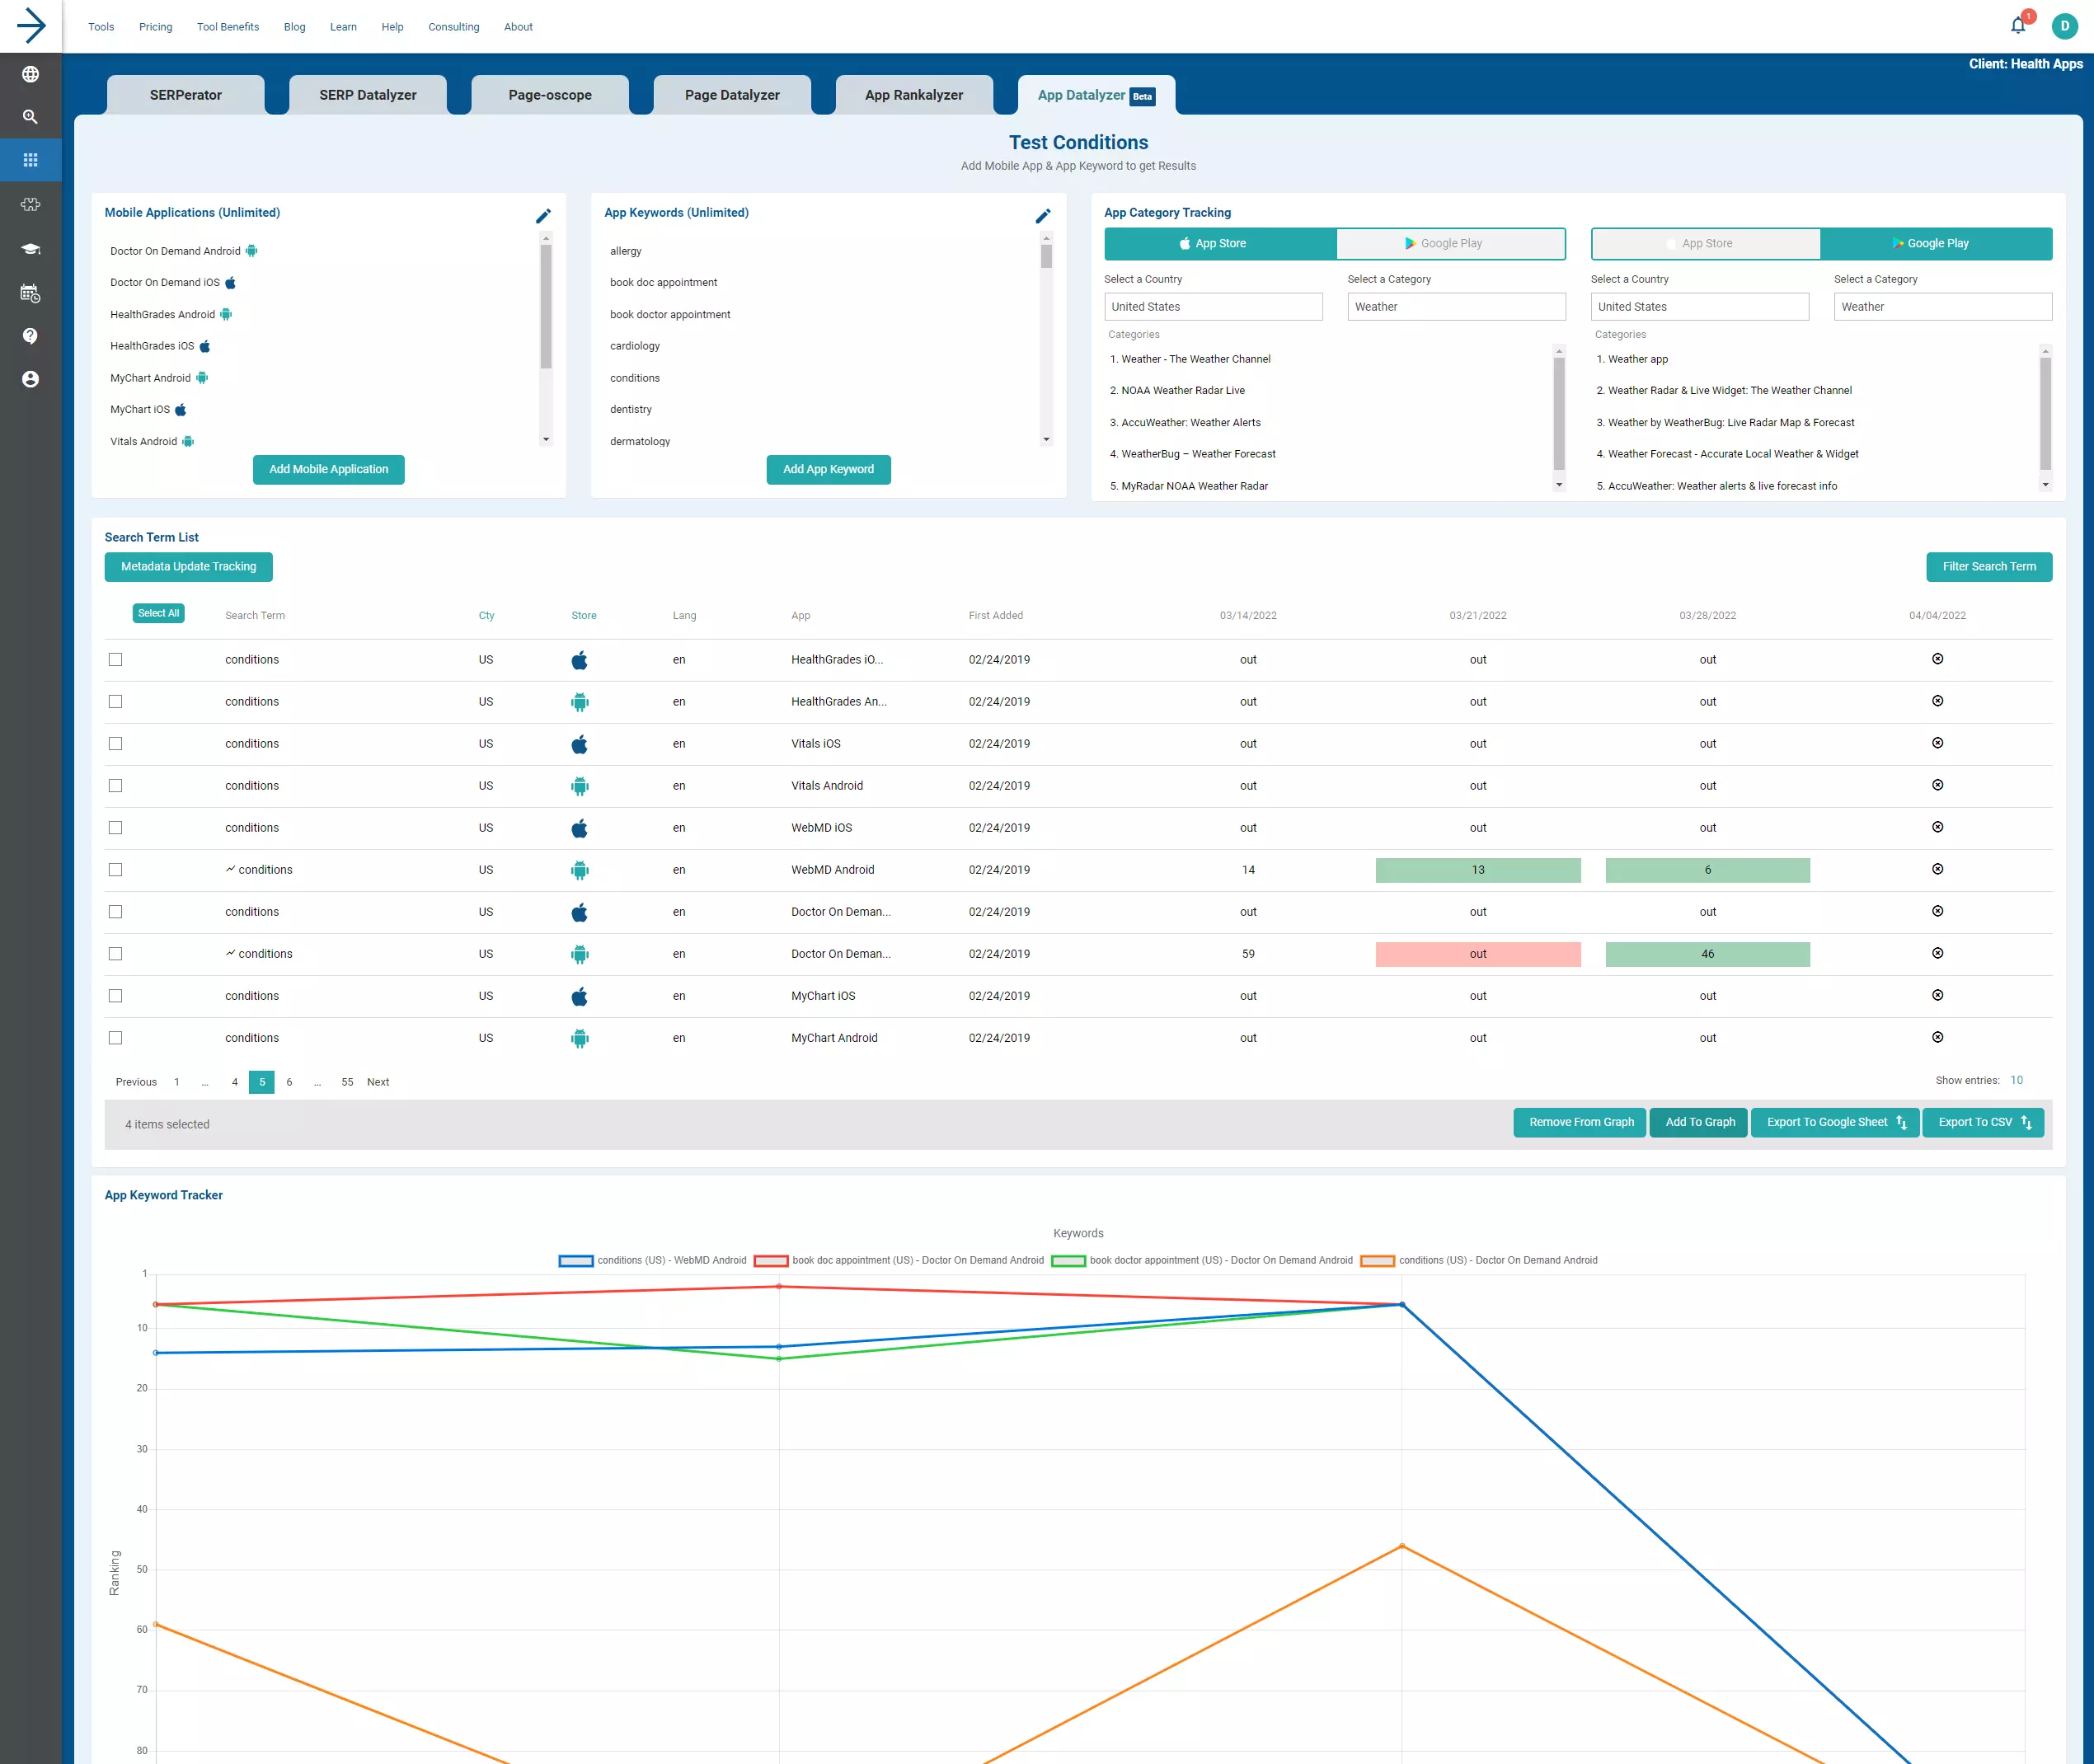Click the notification bell icon in top navigation
This screenshot has width=2094, height=1764.
pyautogui.click(x=2019, y=26)
